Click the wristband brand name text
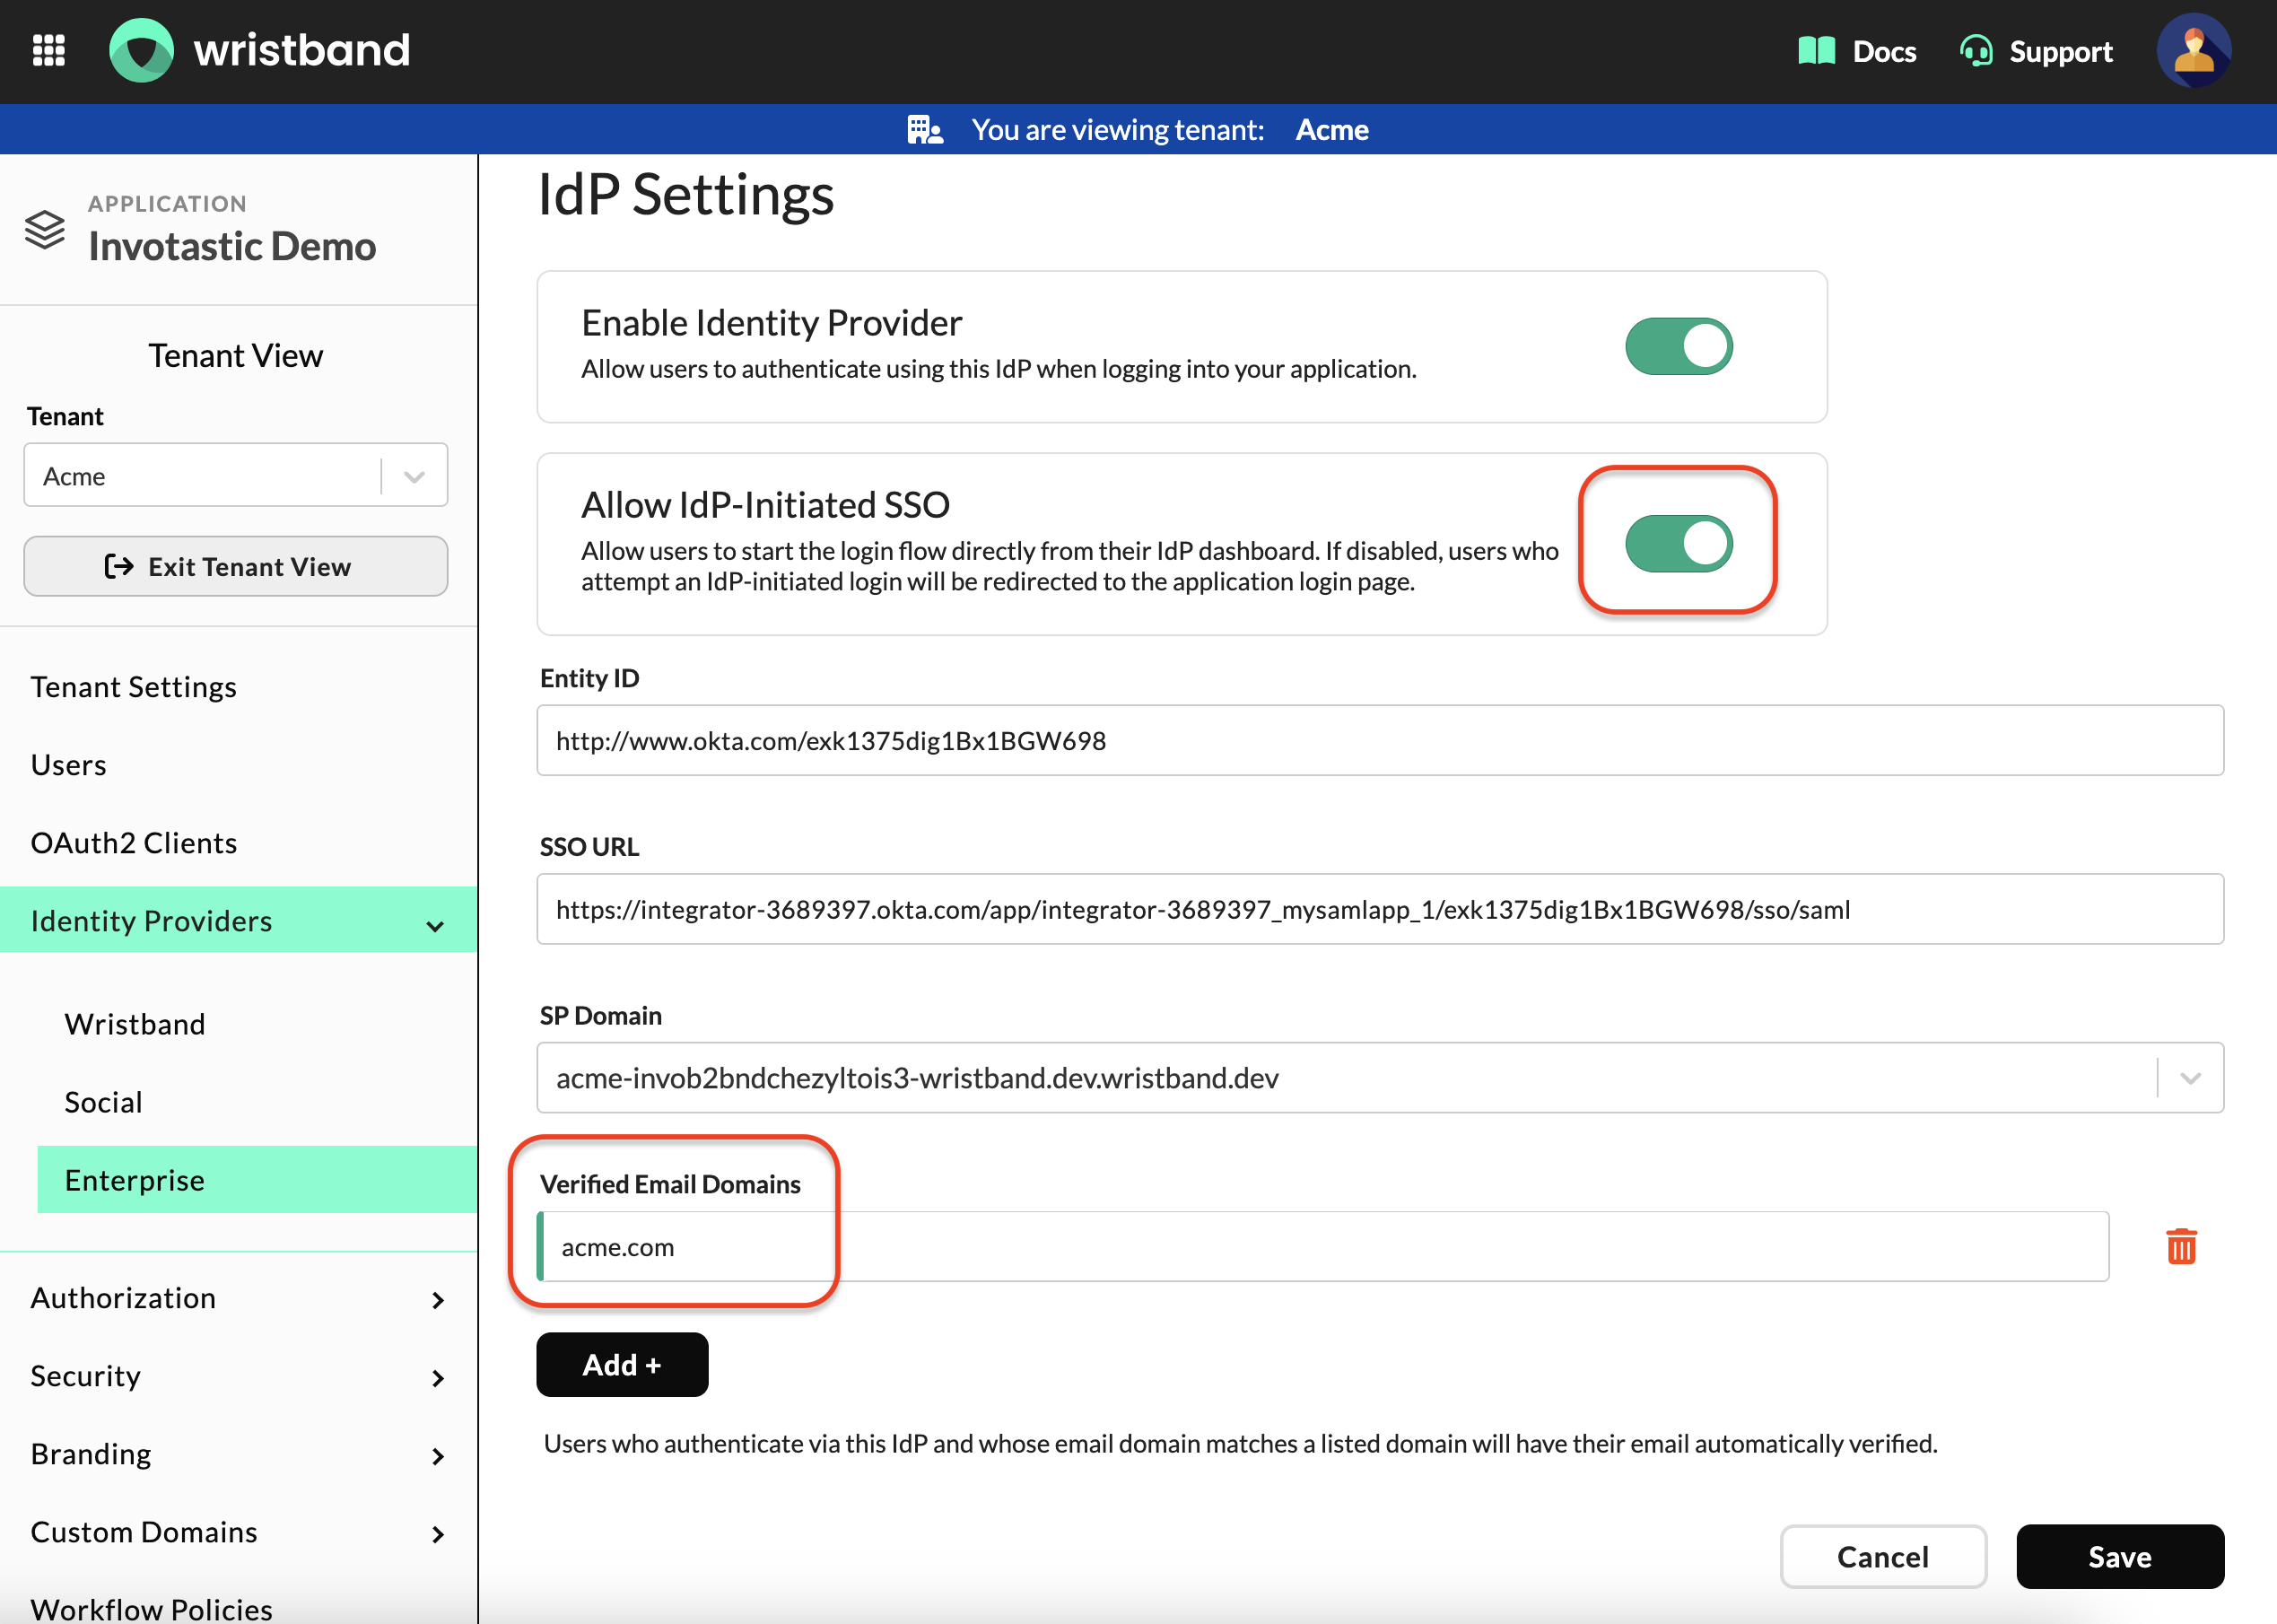 pos(301,50)
